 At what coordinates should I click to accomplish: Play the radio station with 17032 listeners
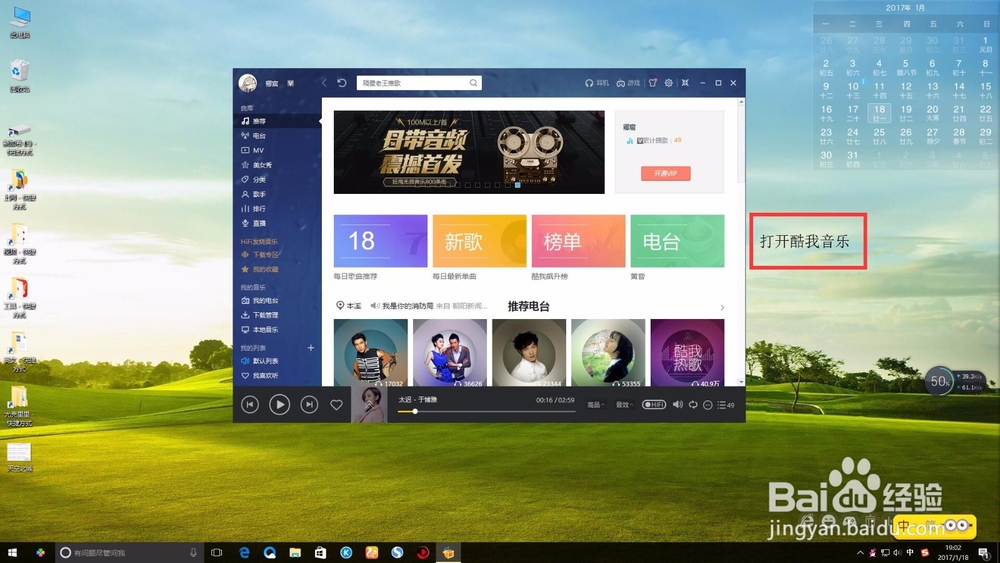pyautogui.click(x=371, y=353)
